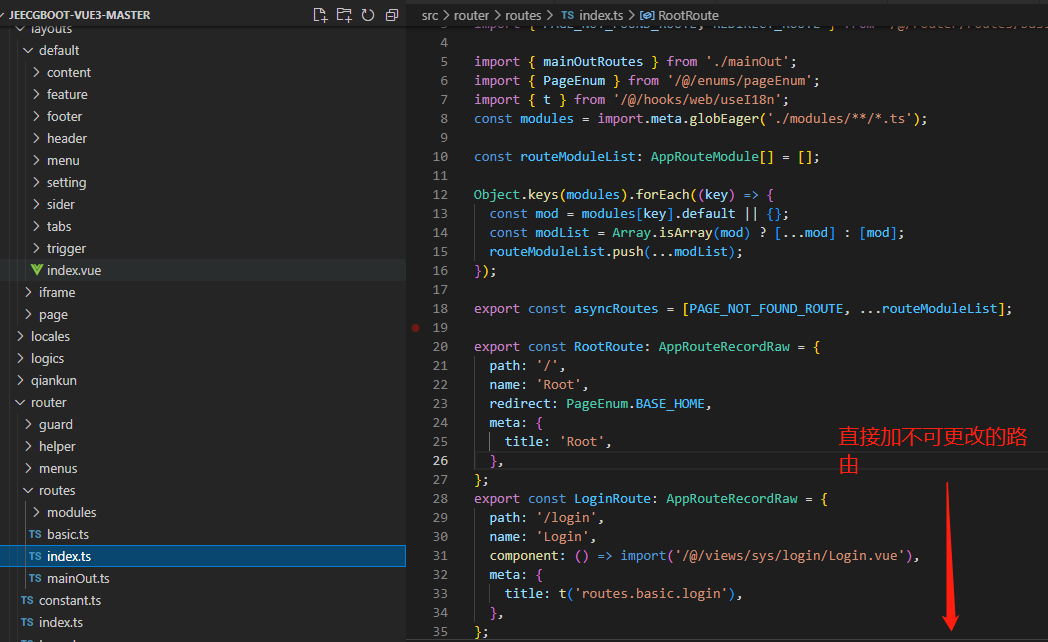Viewport: 1048px width, 642px height.
Task: Click the globEager call on line 8
Action: pyautogui.click(x=725, y=119)
